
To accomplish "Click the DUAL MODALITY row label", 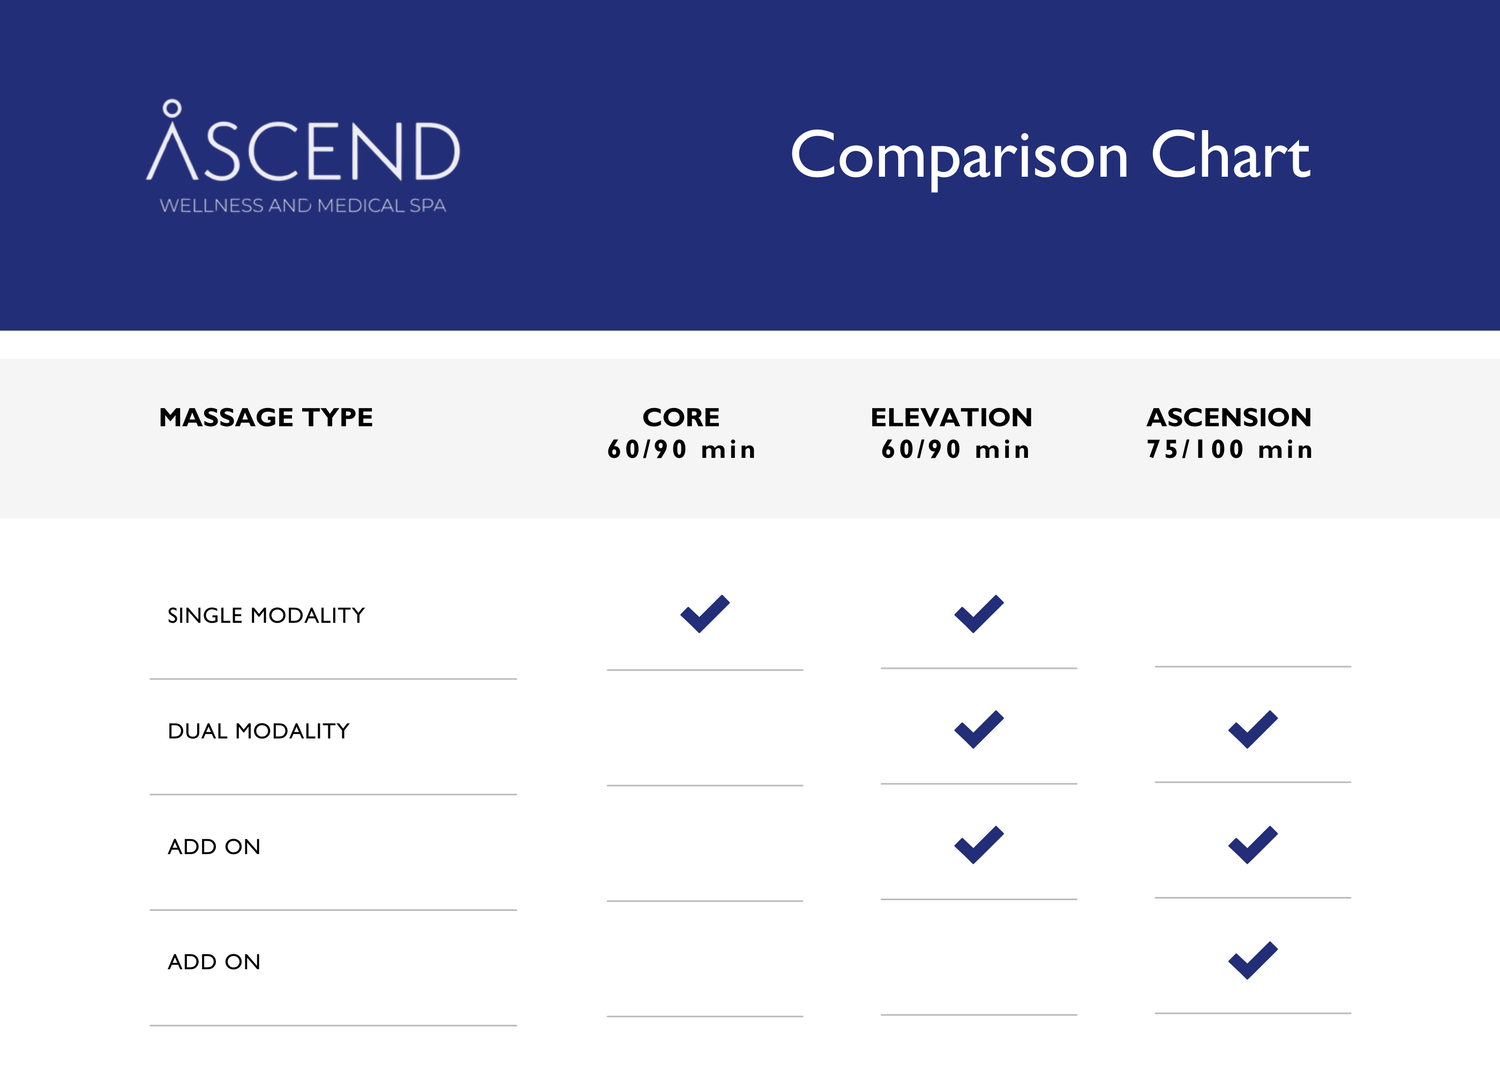I will point(259,731).
